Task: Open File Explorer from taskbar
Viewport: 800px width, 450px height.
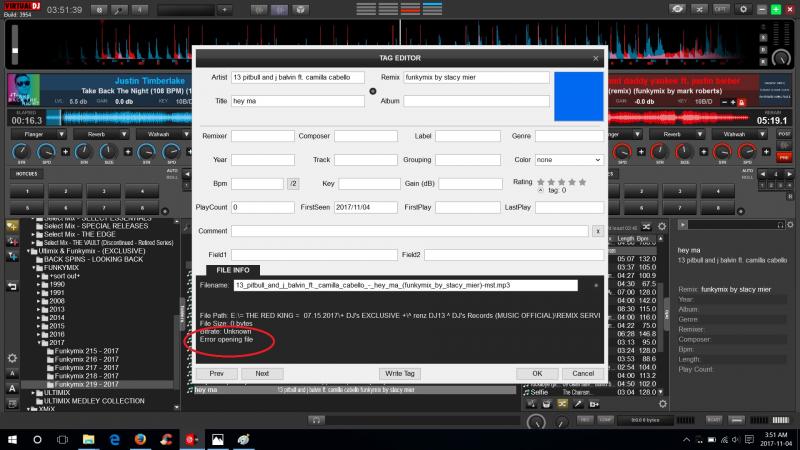Action: point(88,439)
